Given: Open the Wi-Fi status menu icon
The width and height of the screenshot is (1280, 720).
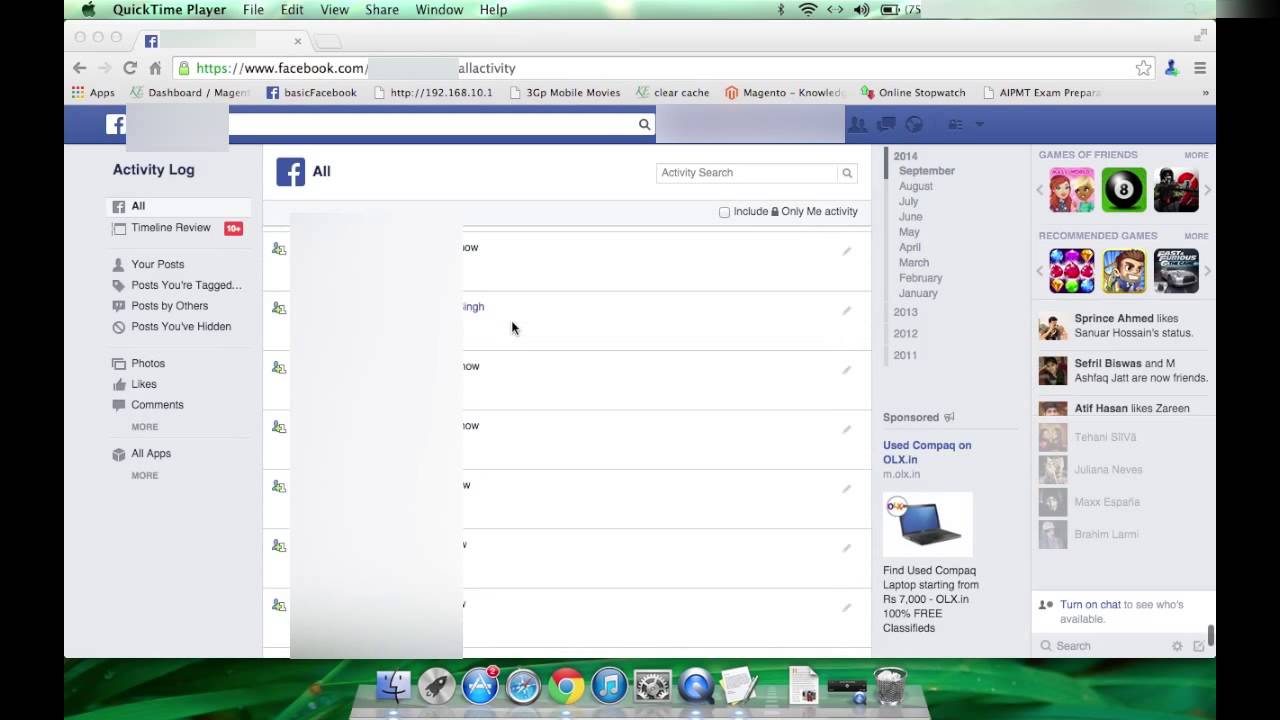Looking at the screenshot, I should coord(808,10).
